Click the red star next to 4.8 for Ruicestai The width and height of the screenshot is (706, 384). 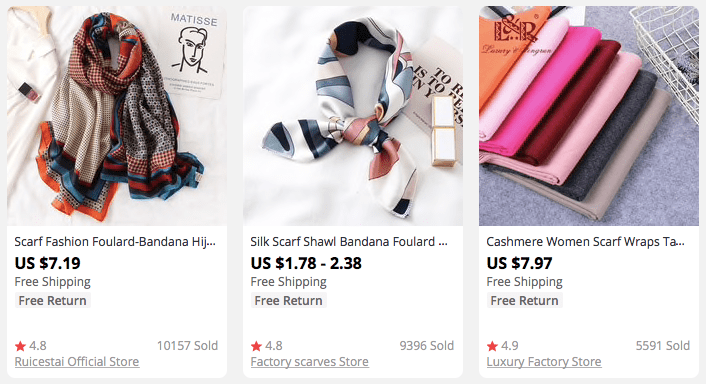pyautogui.click(x=20, y=346)
